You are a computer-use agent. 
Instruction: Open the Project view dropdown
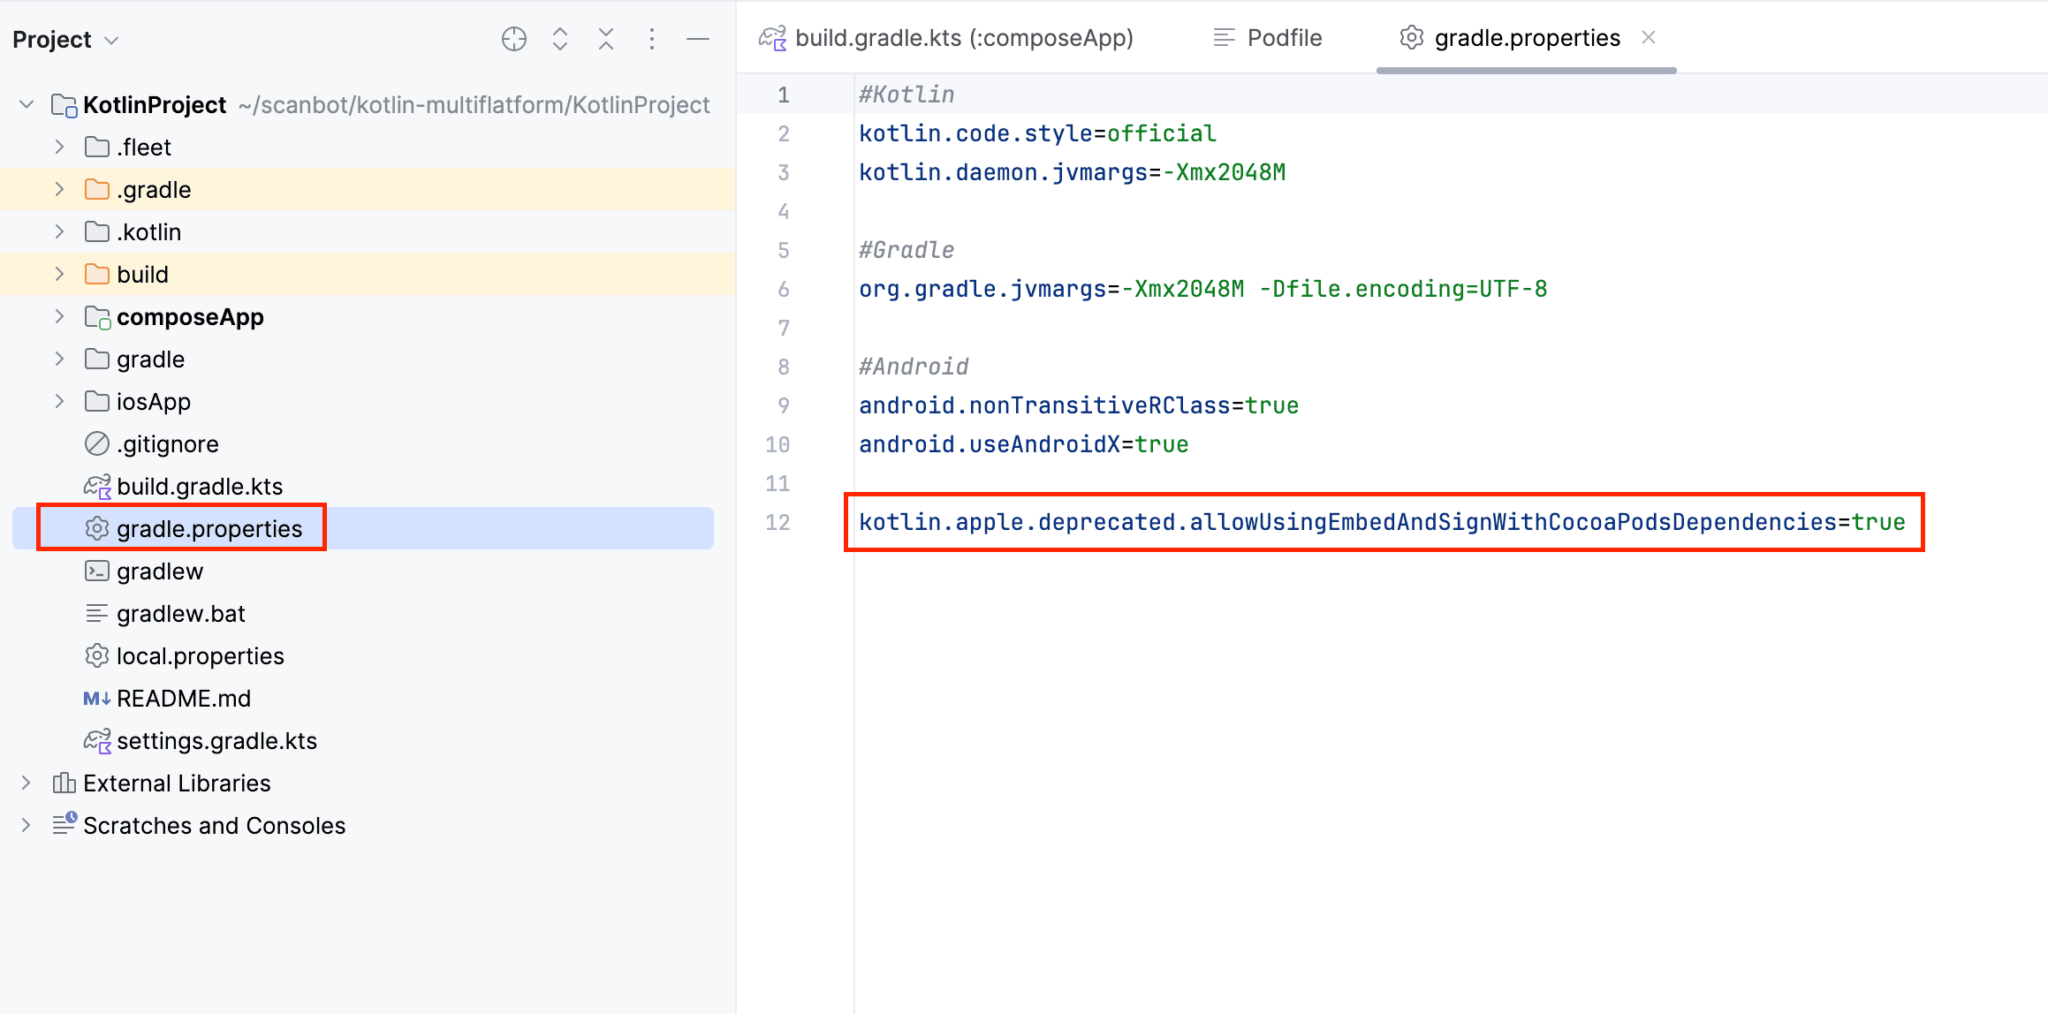tap(66, 40)
